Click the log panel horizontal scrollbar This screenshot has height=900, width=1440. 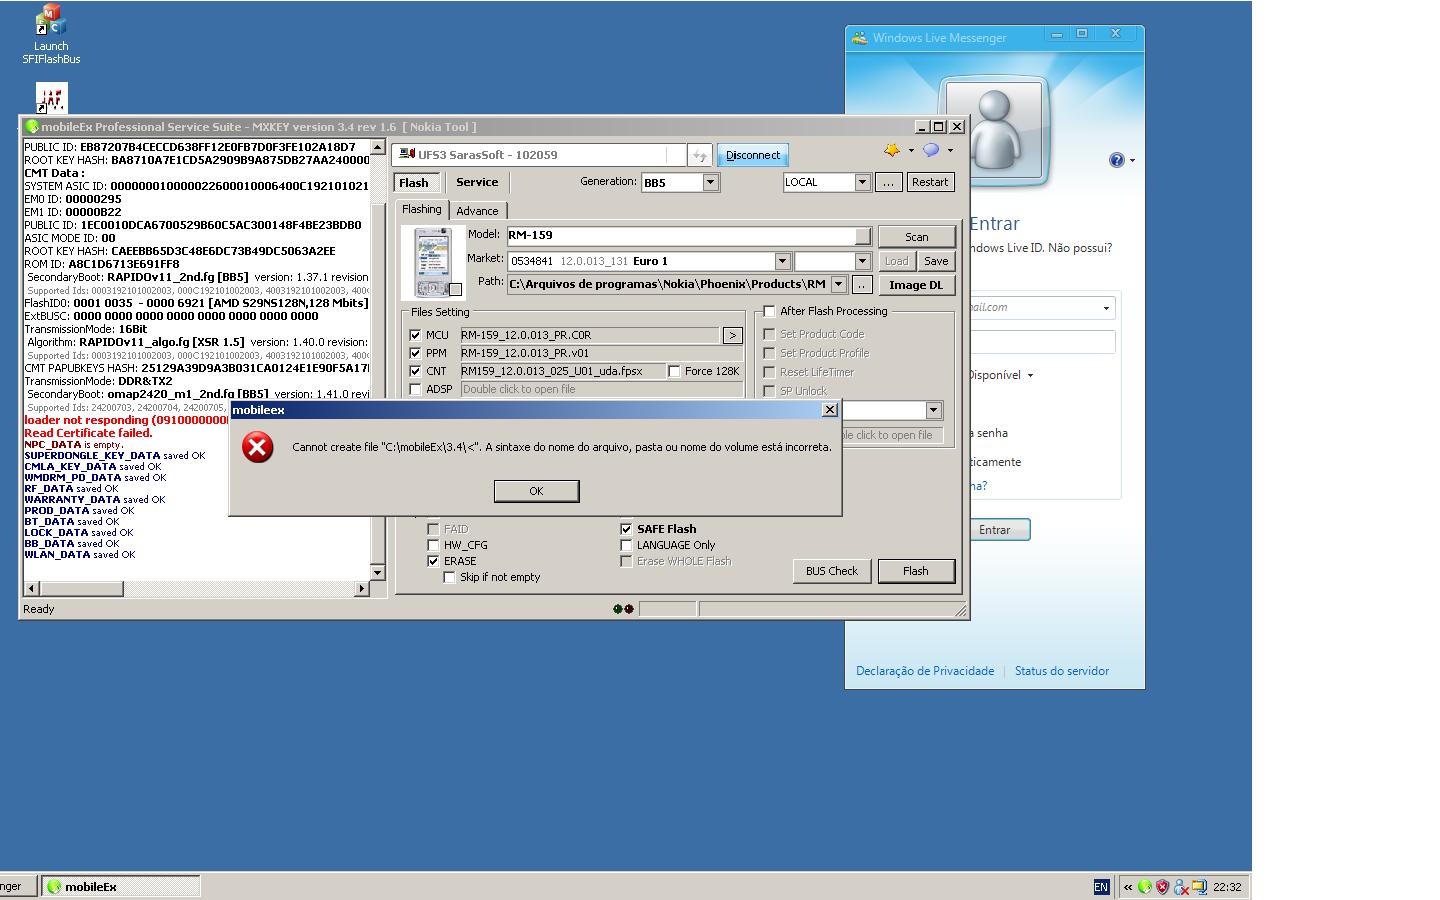[x=197, y=589]
